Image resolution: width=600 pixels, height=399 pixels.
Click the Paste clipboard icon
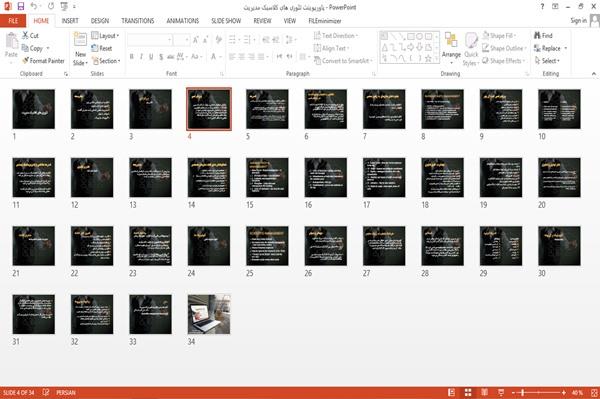pyautogui.click(x=11, y=41)
